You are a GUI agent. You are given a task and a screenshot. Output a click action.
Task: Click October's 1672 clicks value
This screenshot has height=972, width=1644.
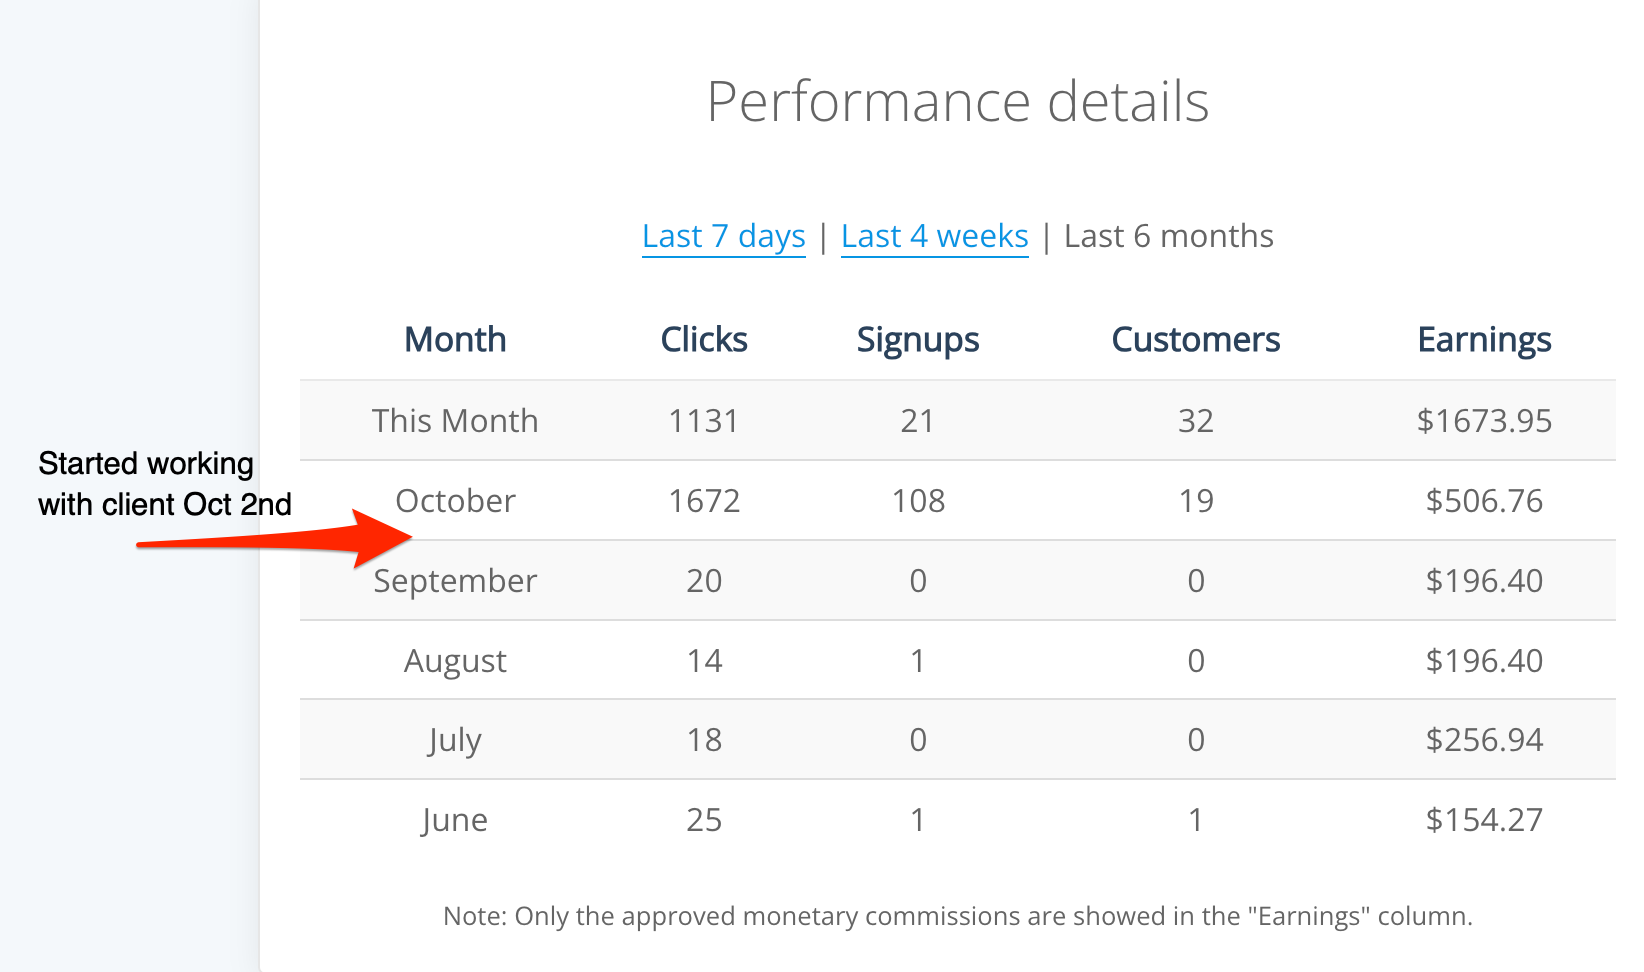point(704,501)
